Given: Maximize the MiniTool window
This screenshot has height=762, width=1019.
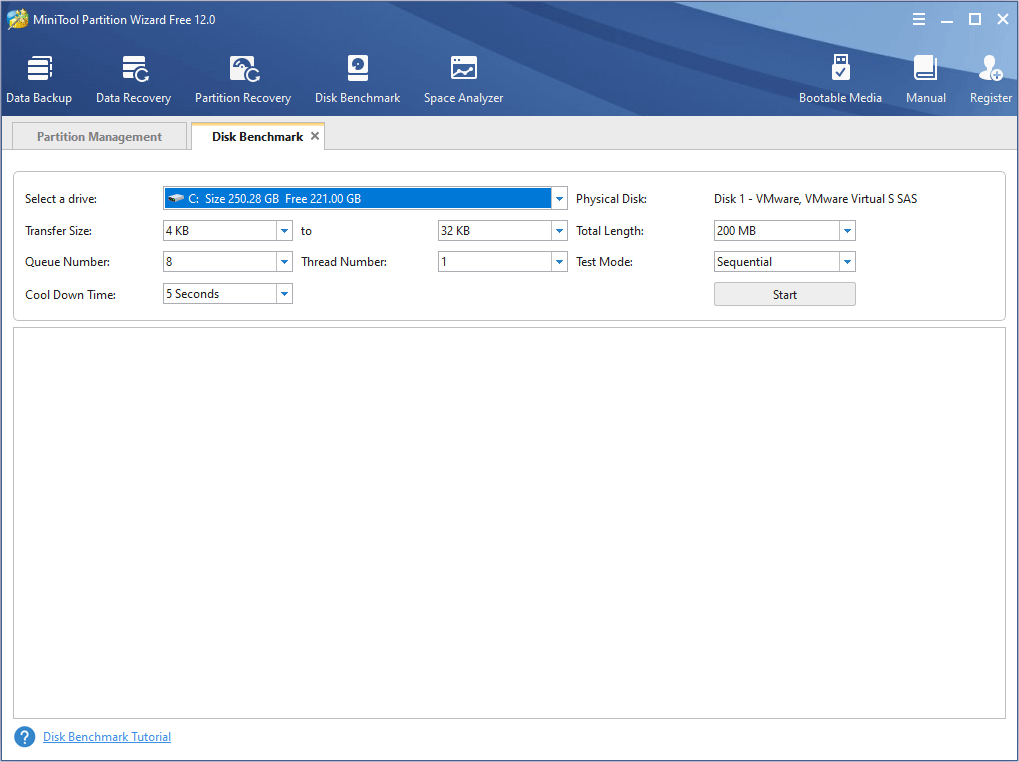Looking at the screenshot, I should coord(975,19).
